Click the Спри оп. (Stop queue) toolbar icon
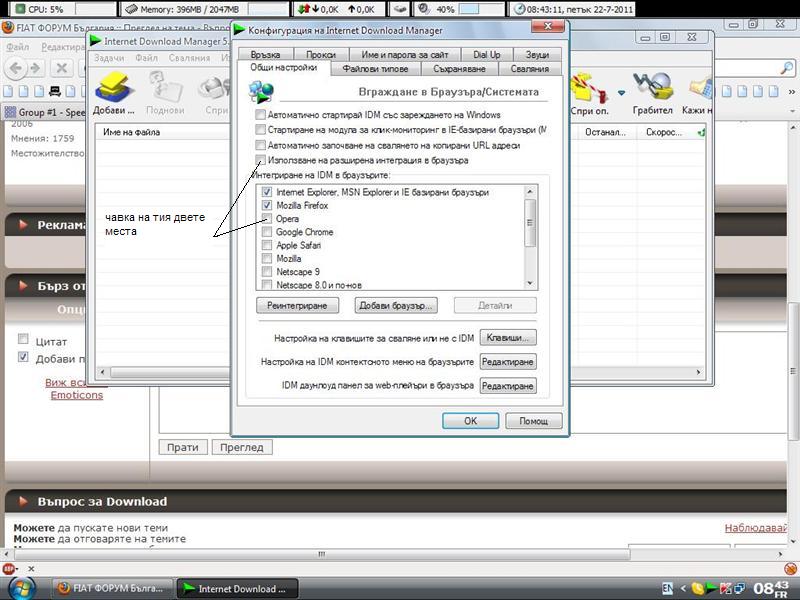The width and height of the screenshot is (800, 600). (x=589, y=93)
